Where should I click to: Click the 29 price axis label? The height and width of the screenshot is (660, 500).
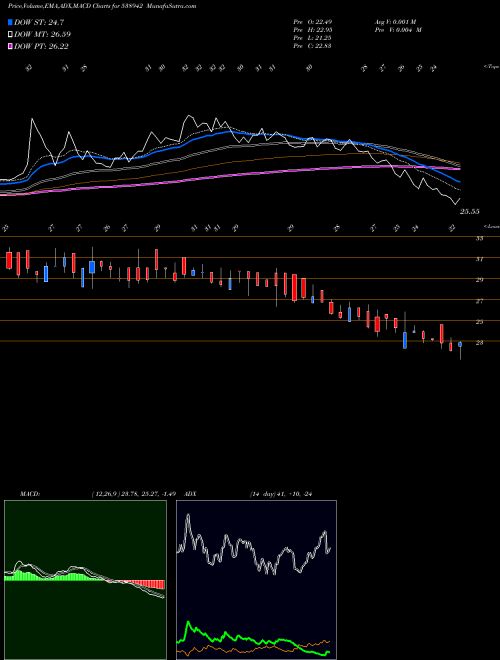(479, 279)
